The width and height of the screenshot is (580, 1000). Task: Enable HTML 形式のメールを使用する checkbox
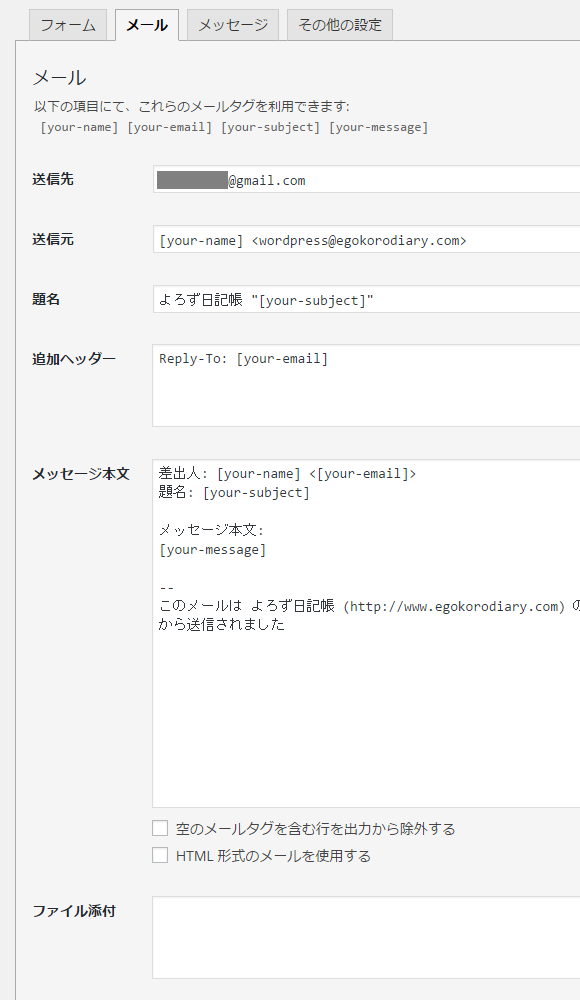(x=160, y=855)
